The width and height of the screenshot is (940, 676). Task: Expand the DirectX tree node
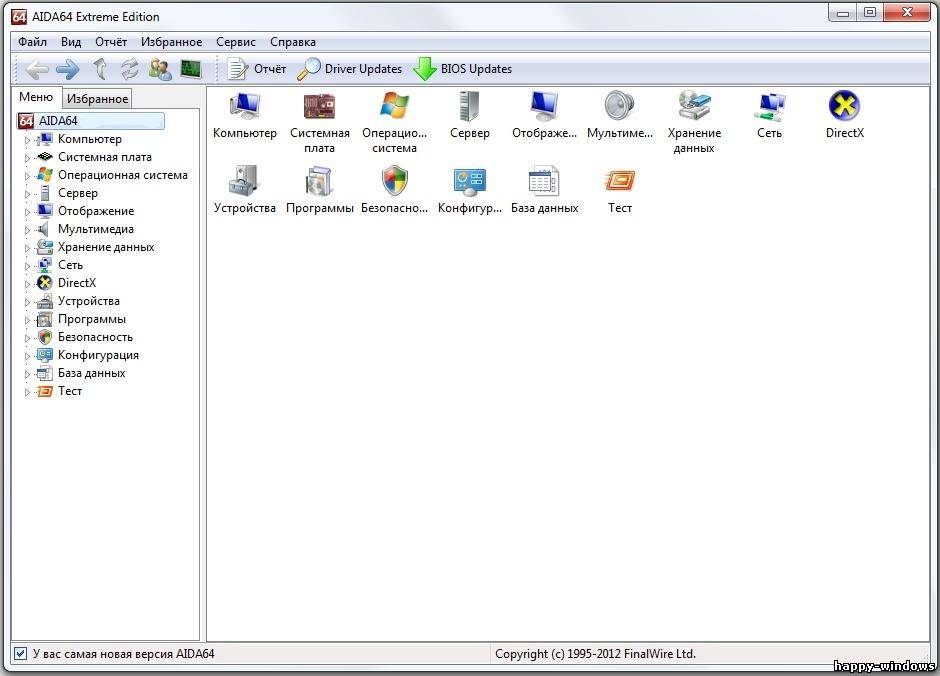point(27,283)
